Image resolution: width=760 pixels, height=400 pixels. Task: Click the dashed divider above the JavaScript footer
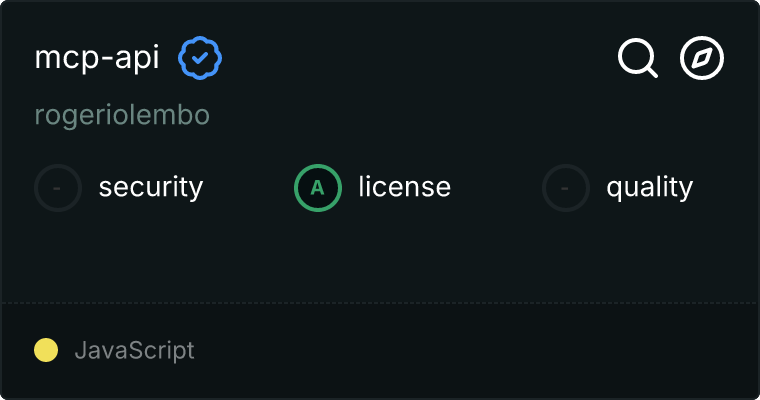point(380,302)
